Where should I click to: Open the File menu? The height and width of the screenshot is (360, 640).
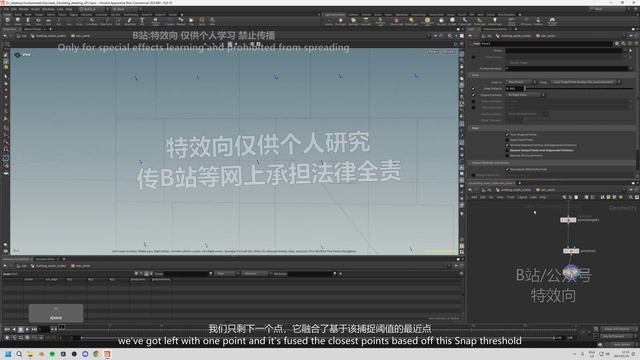pos(6,9)
